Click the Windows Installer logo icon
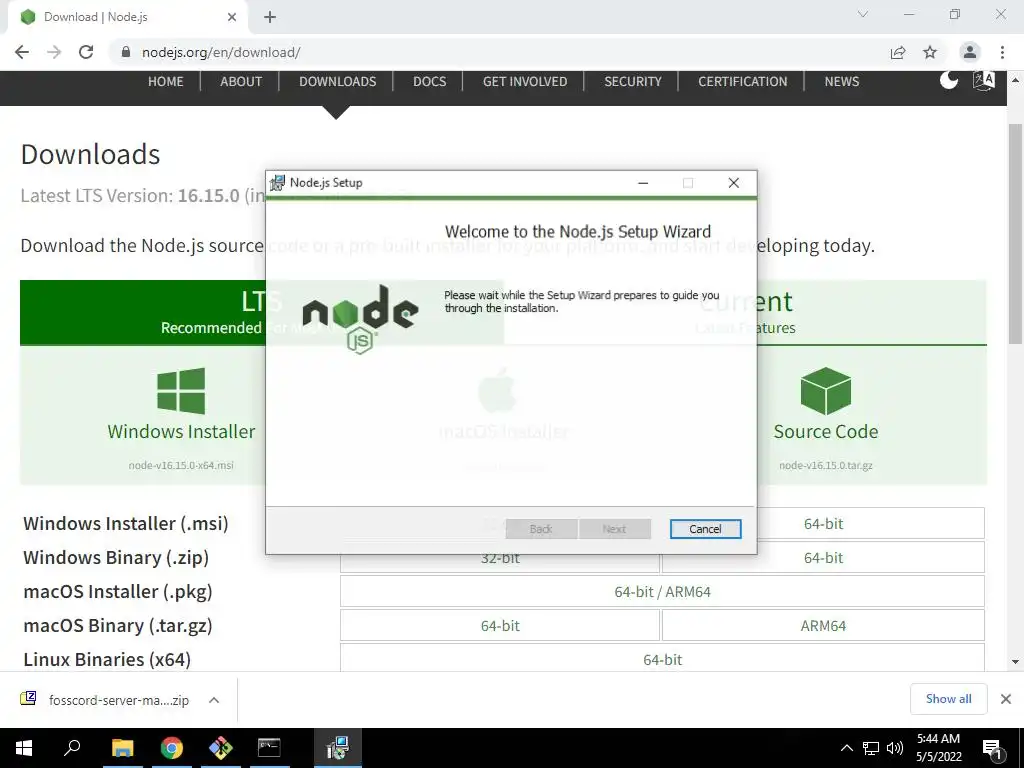Screen dimensions: 1024x768 point(181,391)
